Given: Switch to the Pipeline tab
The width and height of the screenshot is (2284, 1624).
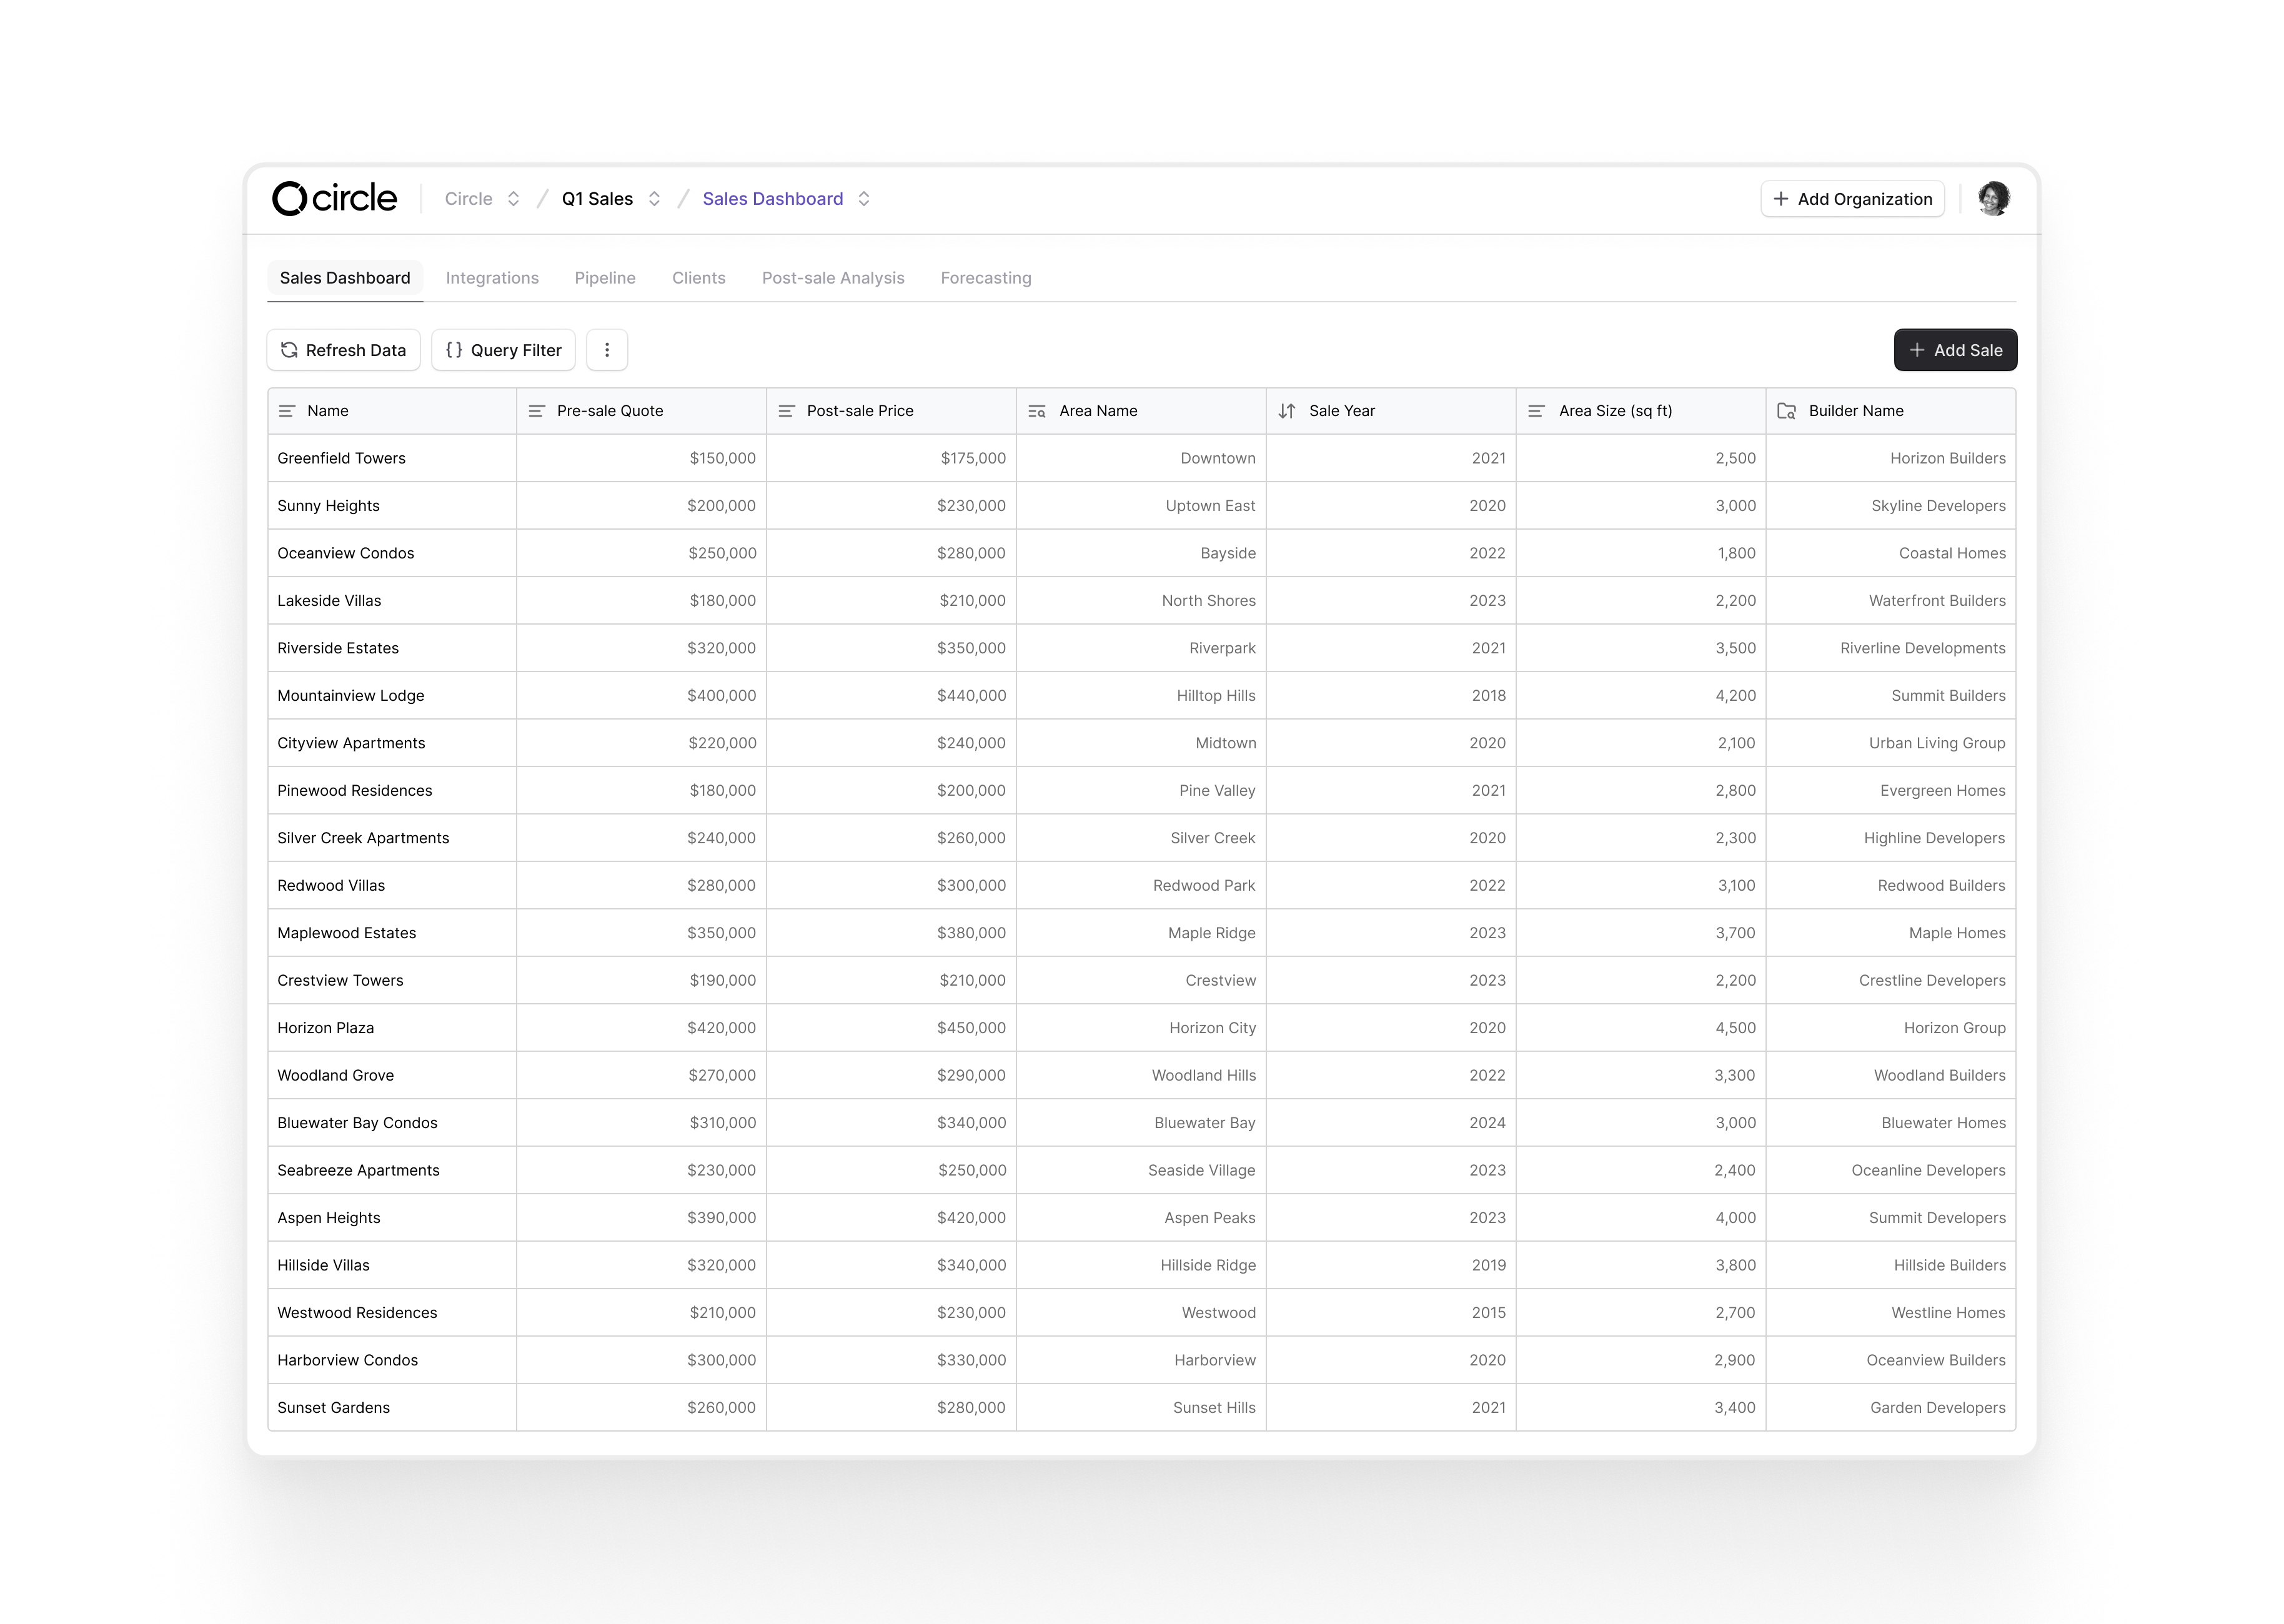Looking at the screenshot, I should click(x=605, y=278).
